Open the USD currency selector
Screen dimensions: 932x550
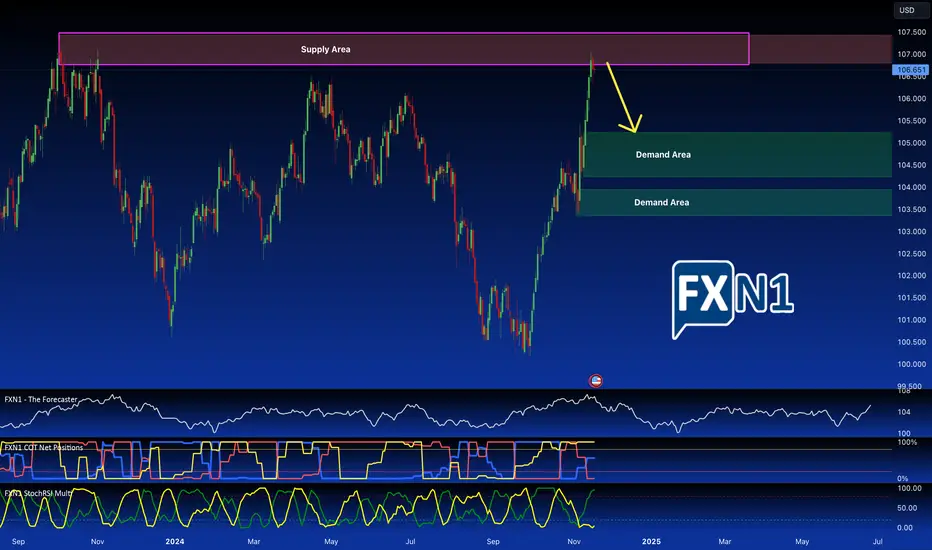(x=909, y=10)
